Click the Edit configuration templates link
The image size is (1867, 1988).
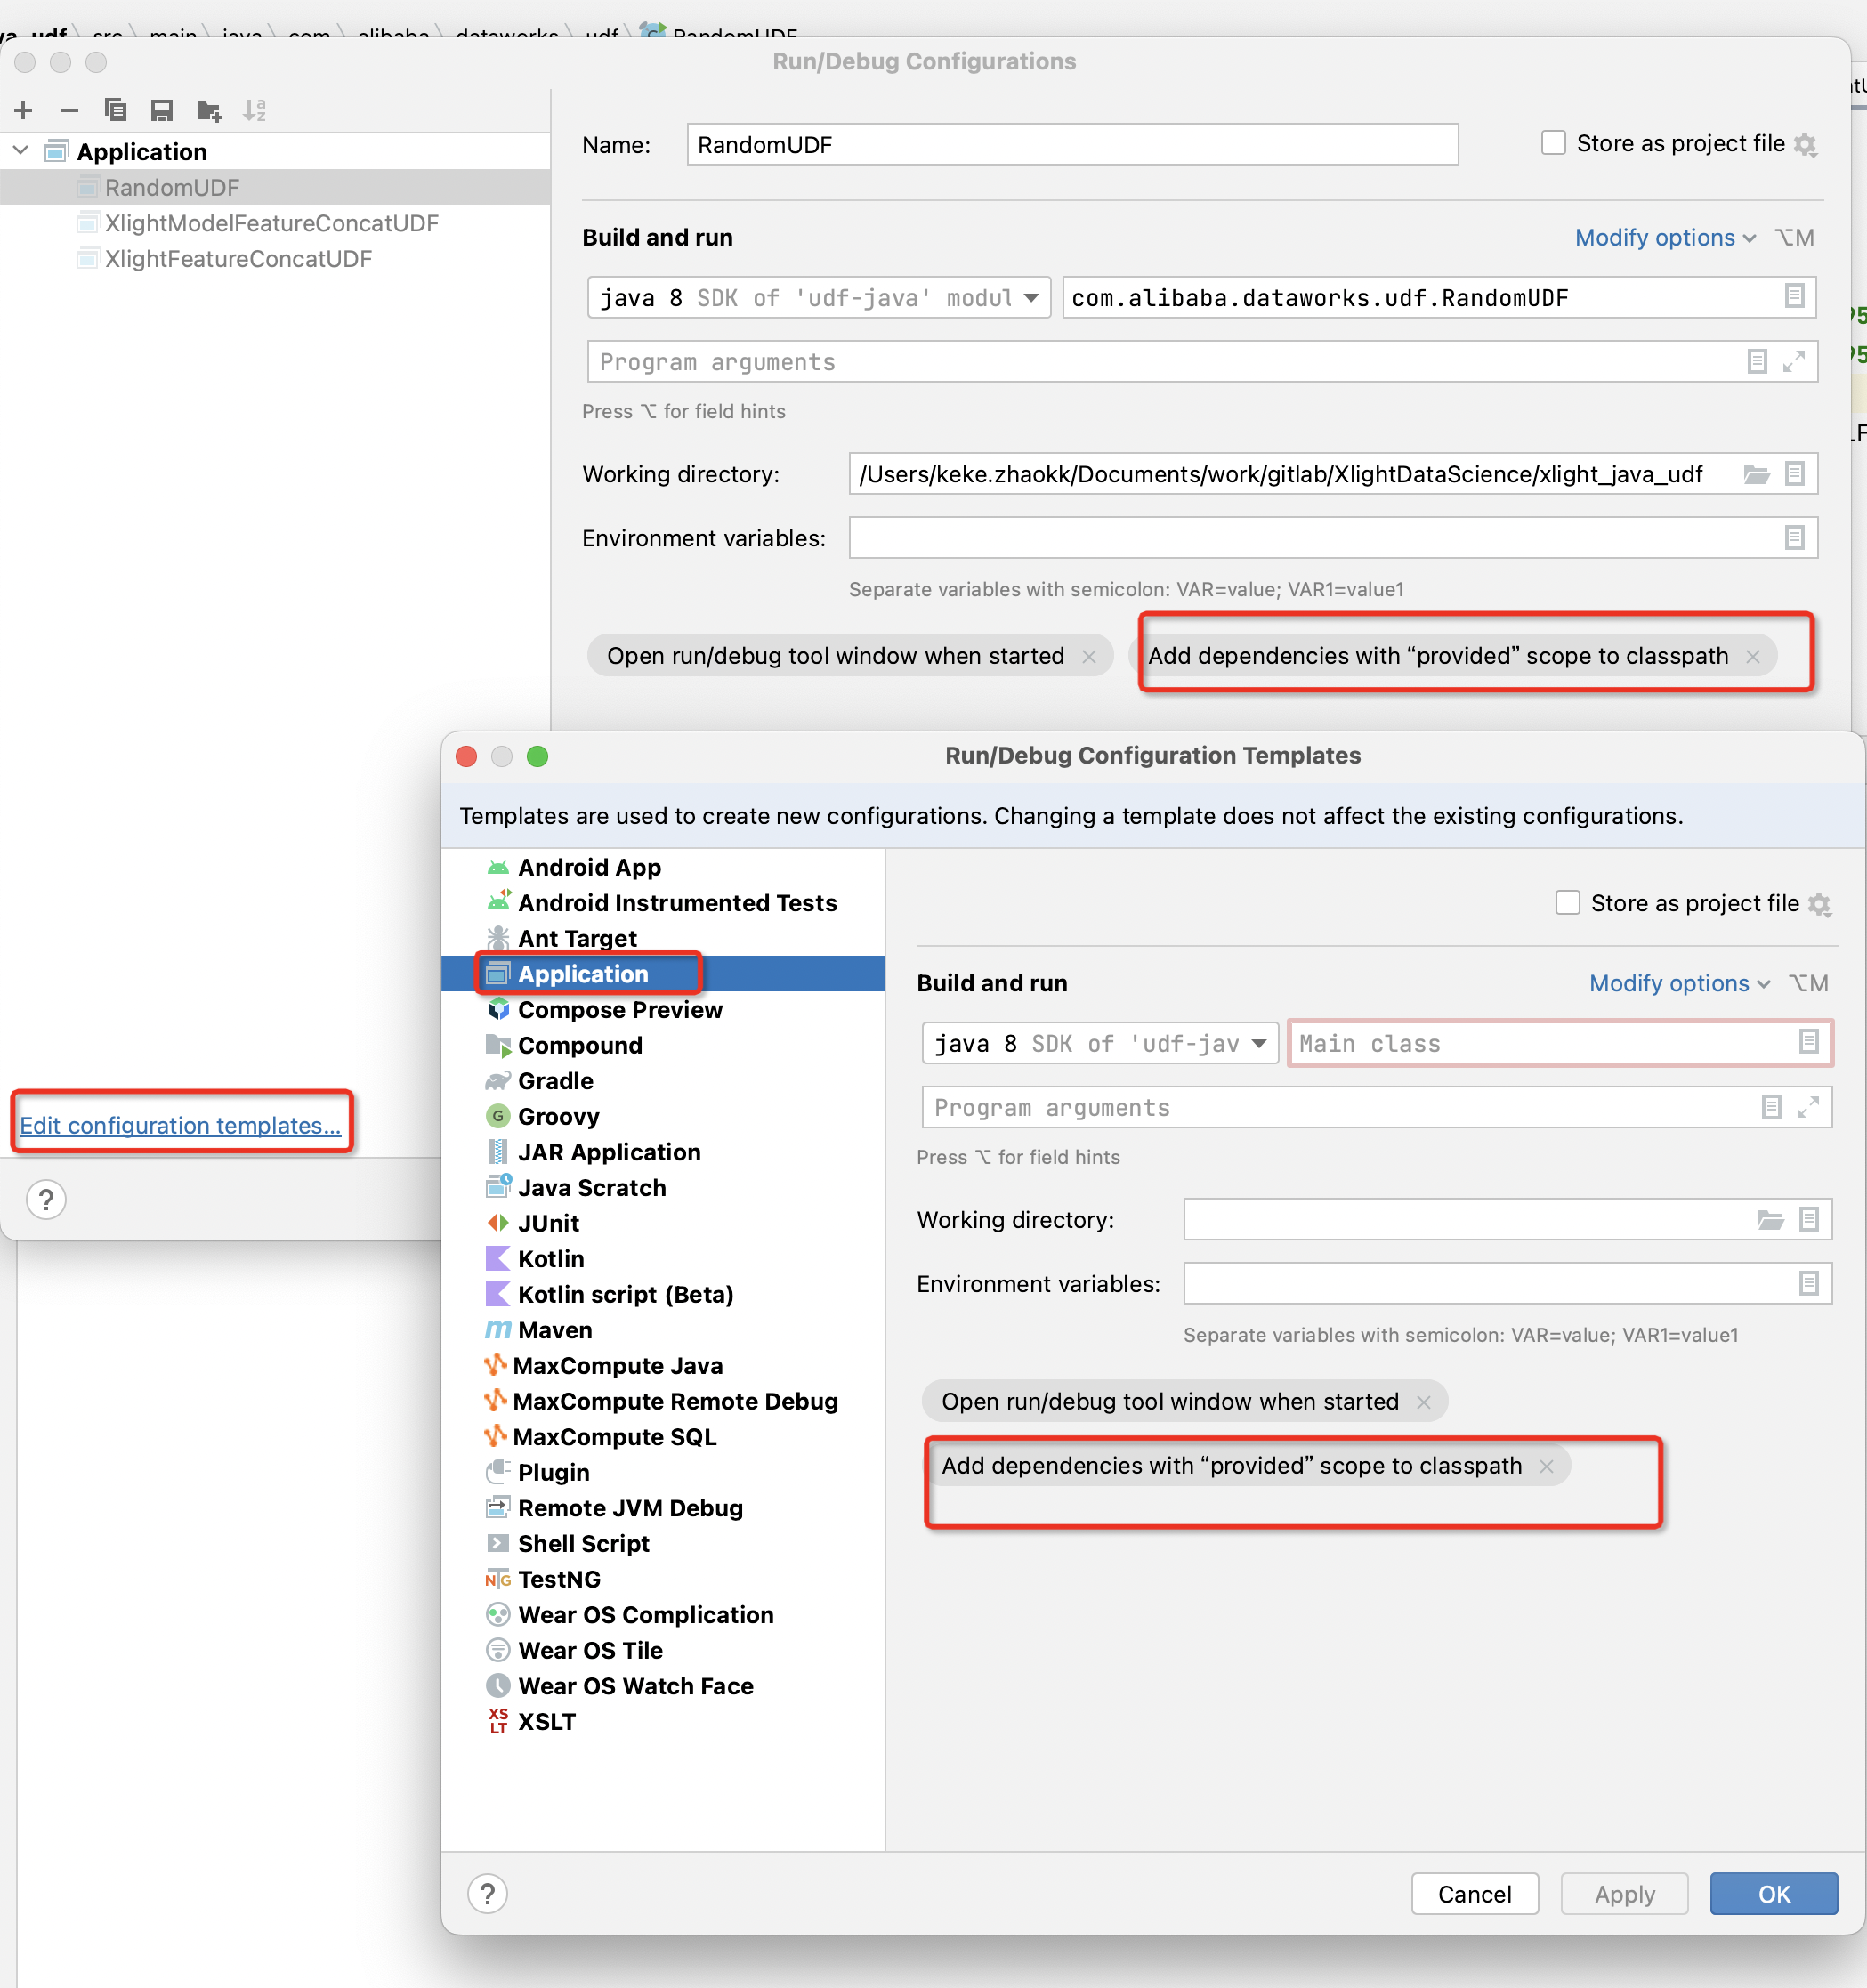point(180,1125)
